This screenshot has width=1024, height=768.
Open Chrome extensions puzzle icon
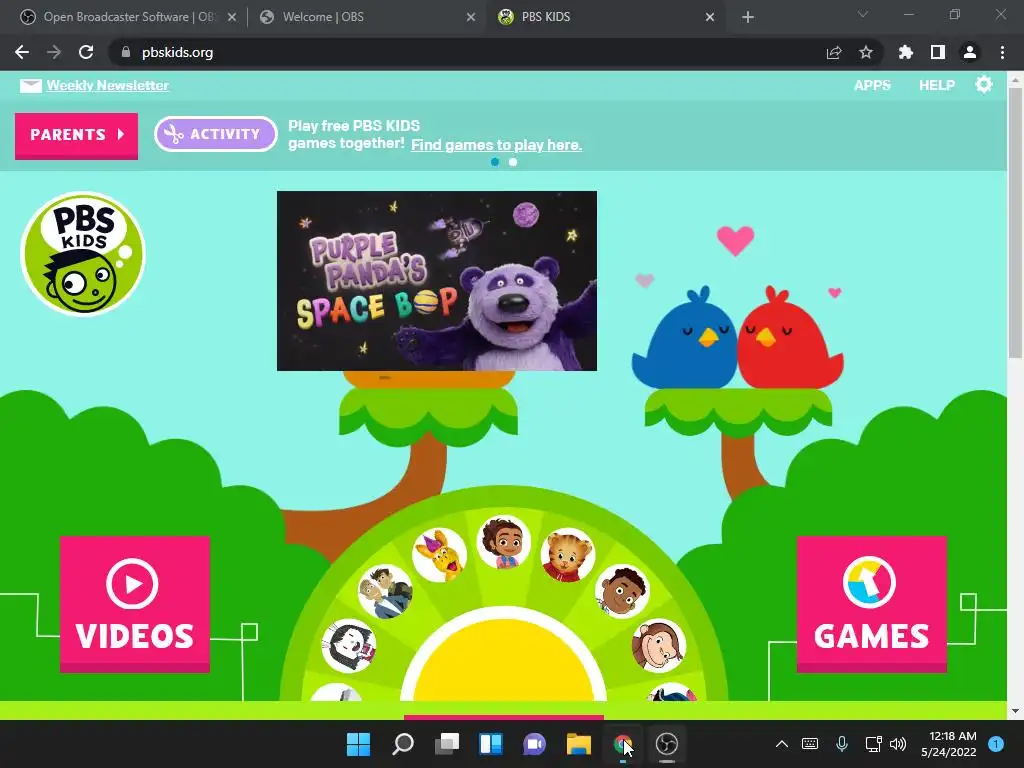click(905, 52)
